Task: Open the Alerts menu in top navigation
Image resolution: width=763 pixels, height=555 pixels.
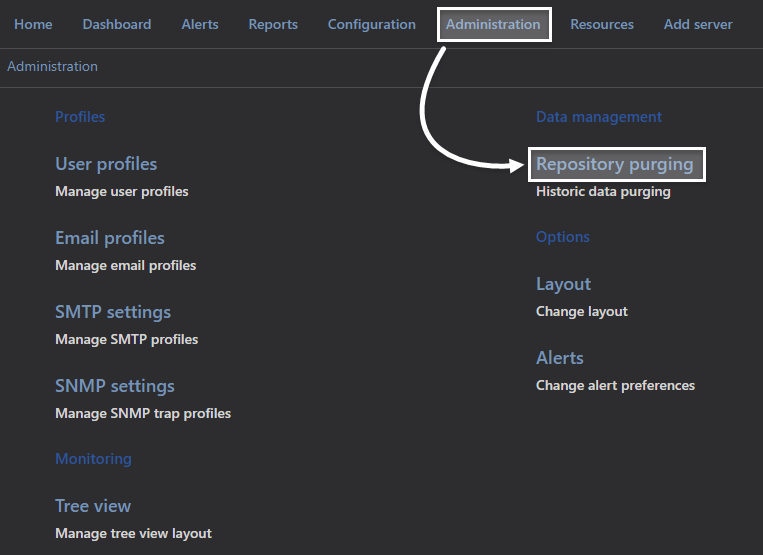Action: pyautogui.click(x=200, y=24)
